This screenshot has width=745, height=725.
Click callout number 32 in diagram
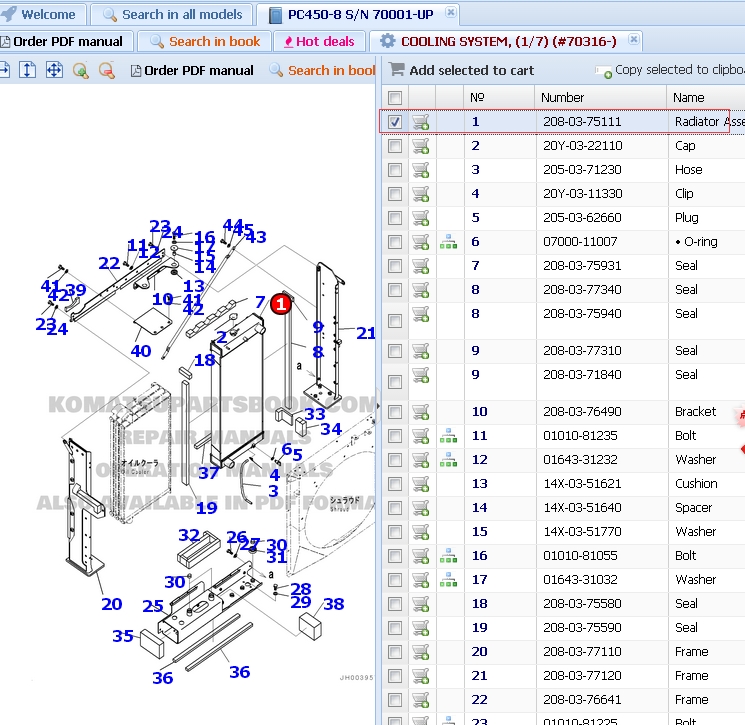coord(189,535)
